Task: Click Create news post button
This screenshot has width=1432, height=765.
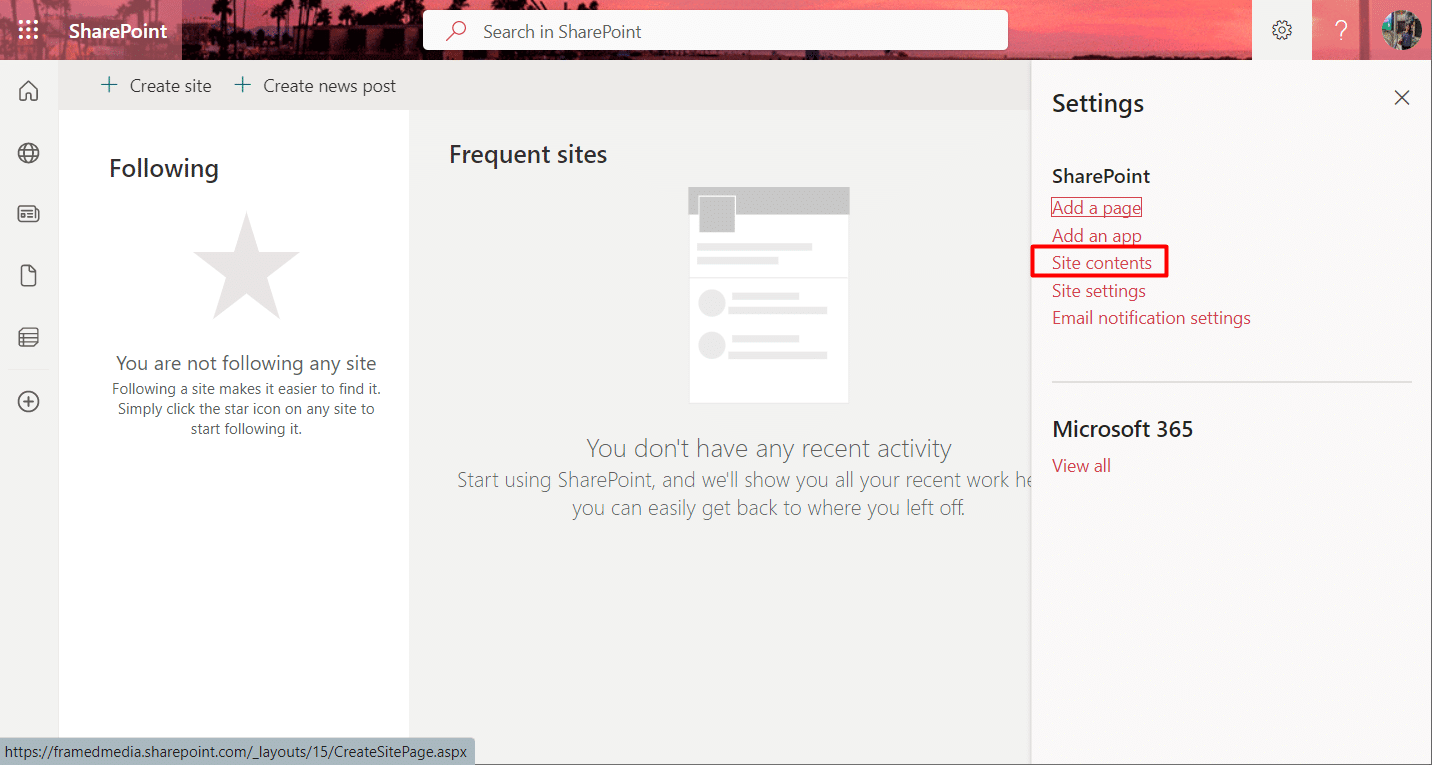Action: pos(315,86)
